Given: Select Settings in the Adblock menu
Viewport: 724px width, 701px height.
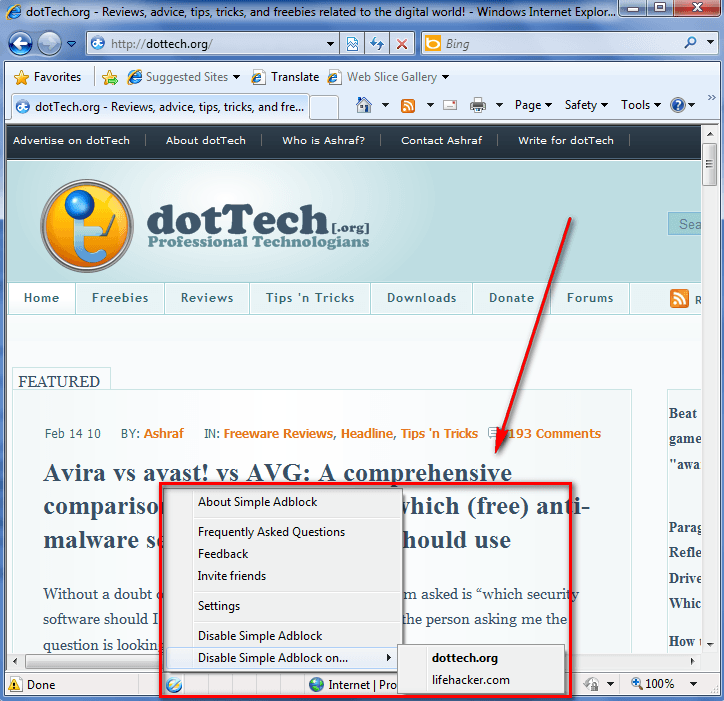Looking at the screenshot, I should click(x=219, y=606).
